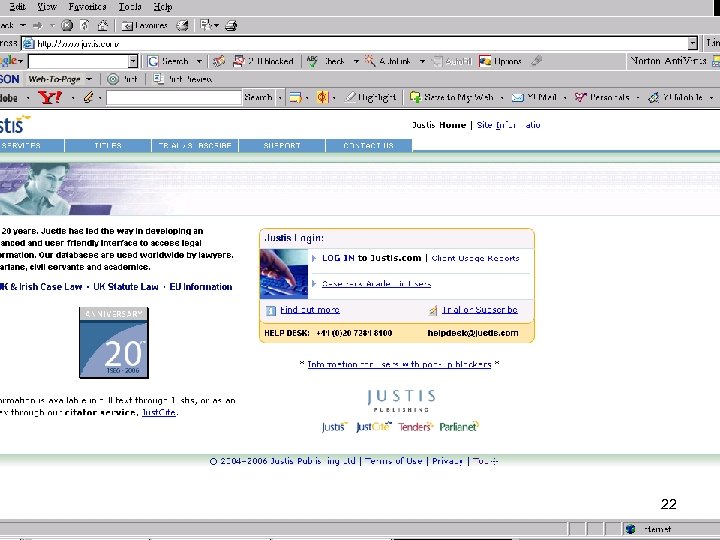The image size is (720, 540).
Task: Click the Yahoo bookmarks notepad icon
Action: [295, 97]
